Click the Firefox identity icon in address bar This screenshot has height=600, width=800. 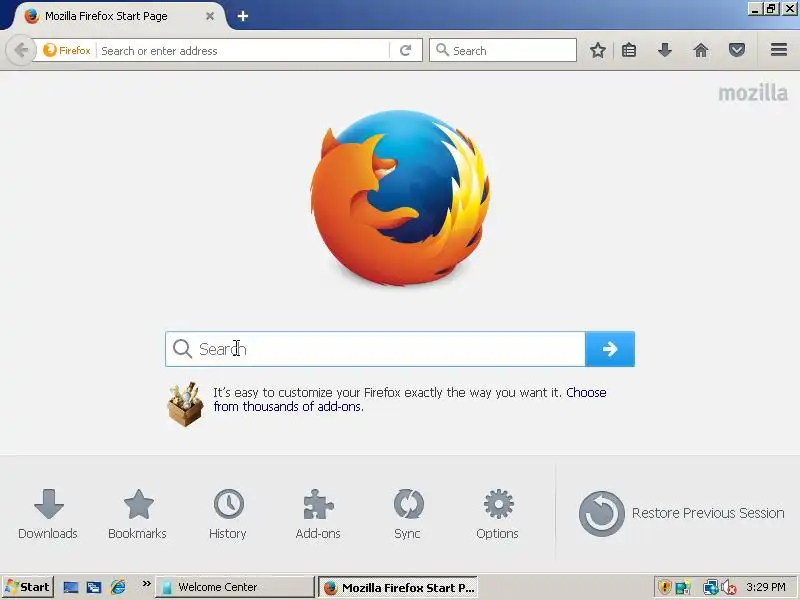[x=67, y=51]
